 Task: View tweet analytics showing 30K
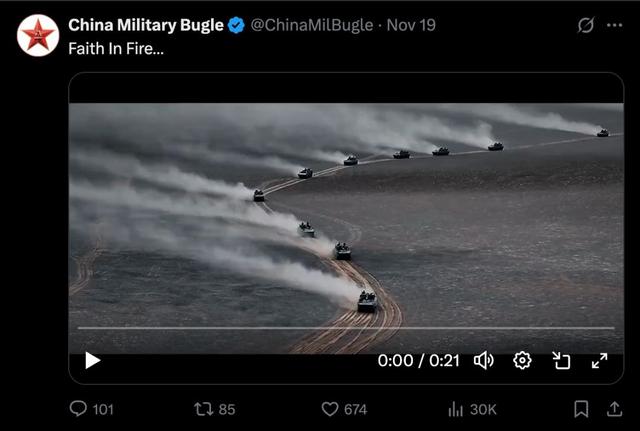pyautogui.click(x=456, y=409)
